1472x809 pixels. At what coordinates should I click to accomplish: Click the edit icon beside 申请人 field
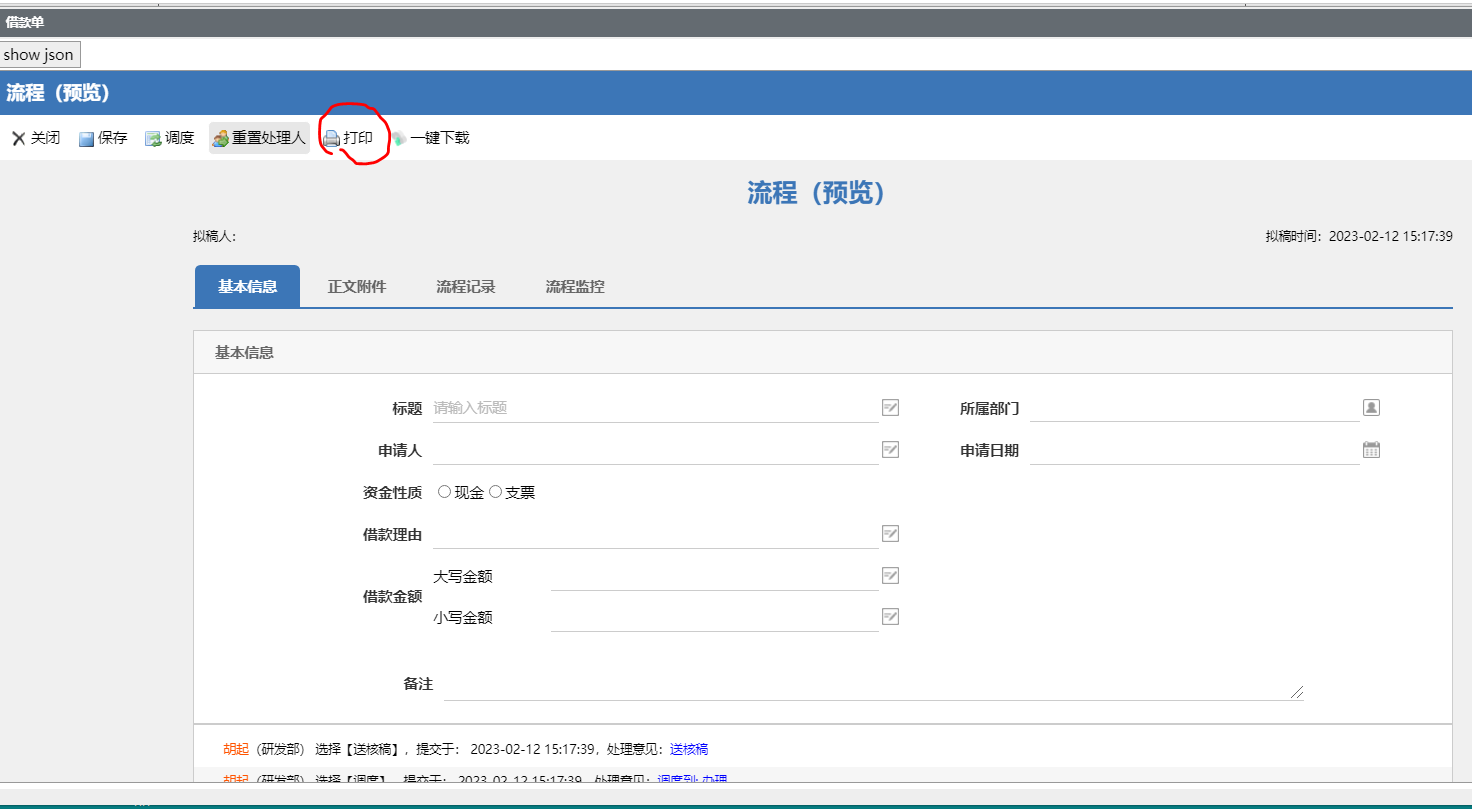[x=890, y=450]
